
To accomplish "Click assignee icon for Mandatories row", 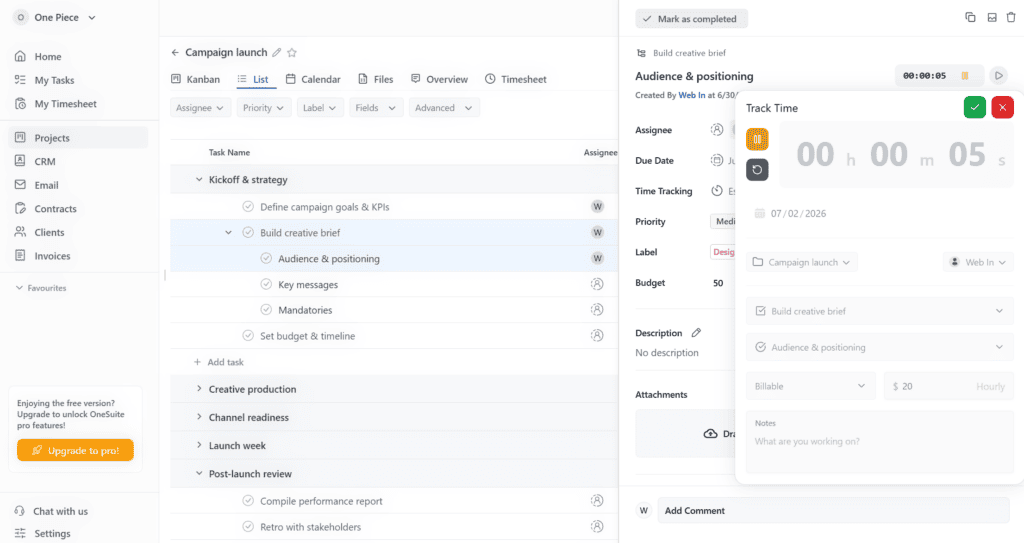I will (597, 310).
